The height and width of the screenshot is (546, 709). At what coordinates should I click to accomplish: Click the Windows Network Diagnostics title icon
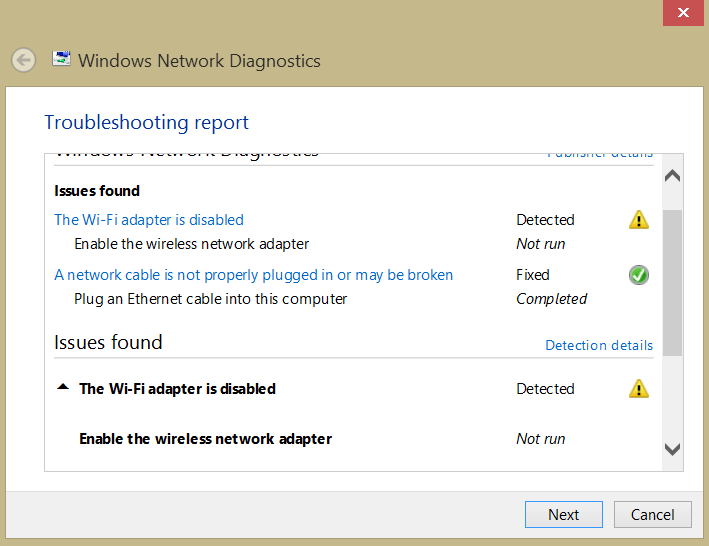(61, 59)
